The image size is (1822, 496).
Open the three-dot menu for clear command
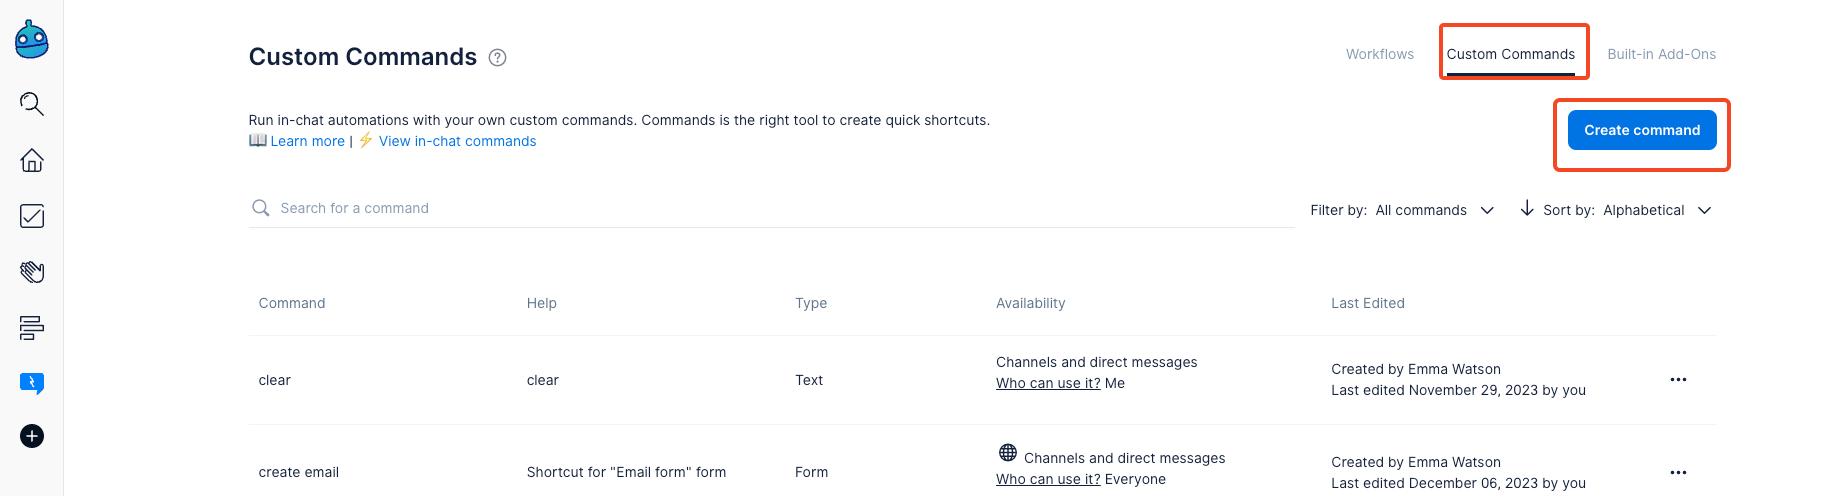(1678, 380)
